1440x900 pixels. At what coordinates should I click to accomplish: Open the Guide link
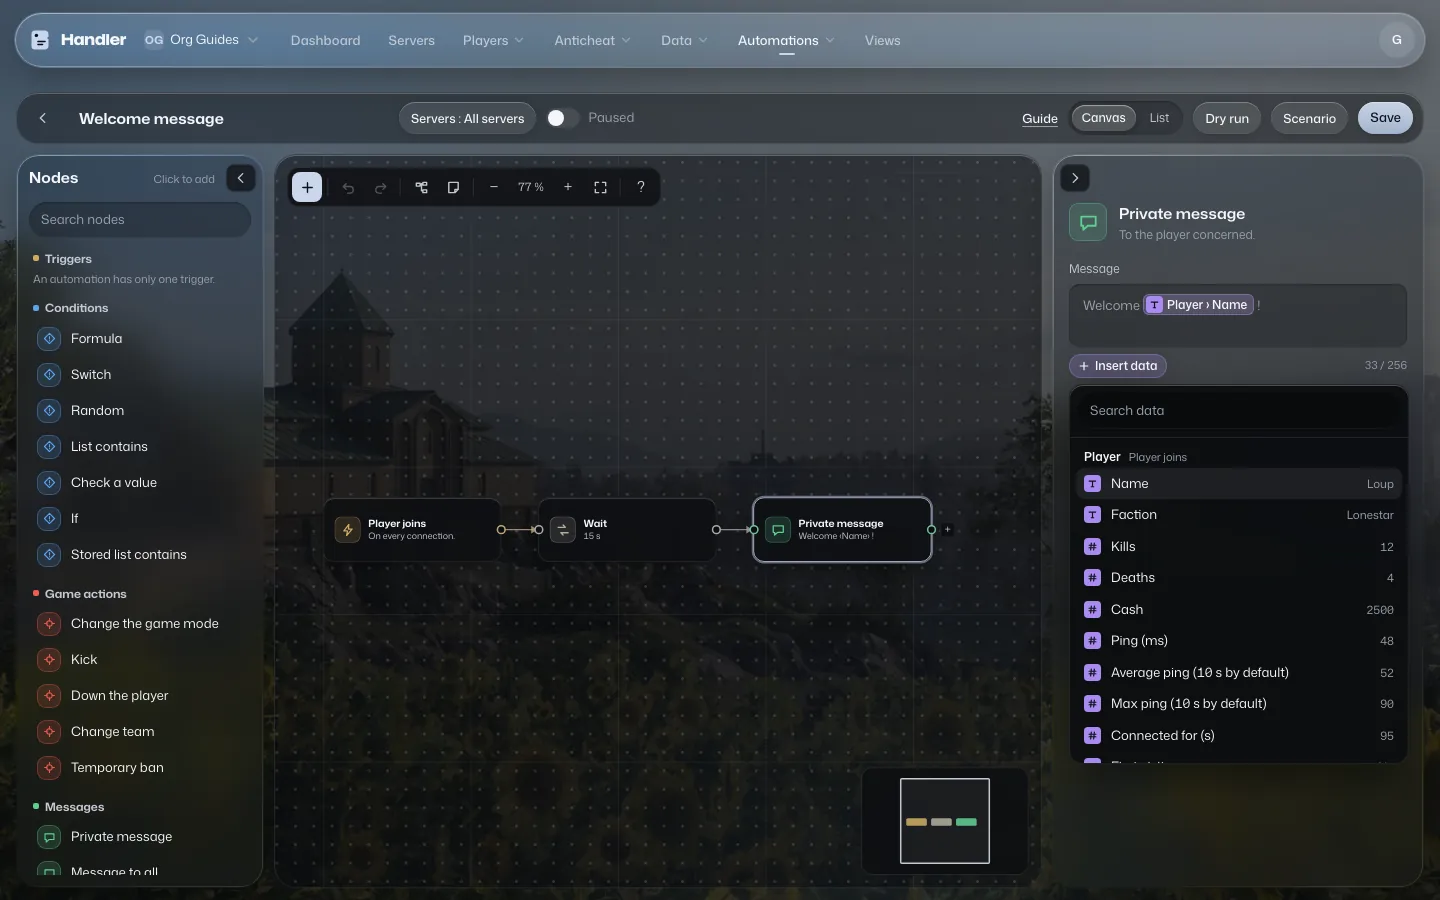point(1040,118)
